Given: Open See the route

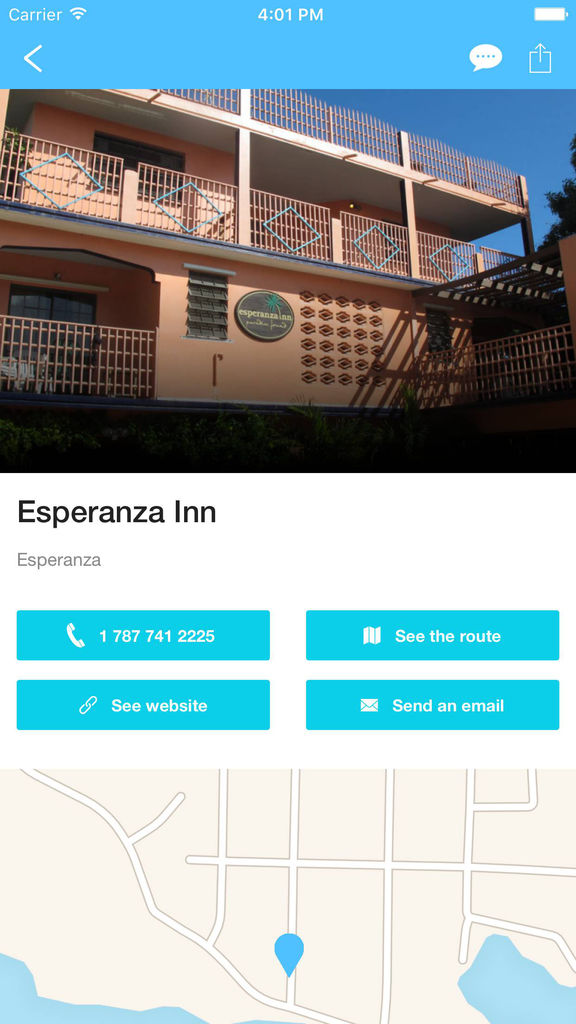Looking at the screenshot, I should 432,635.
